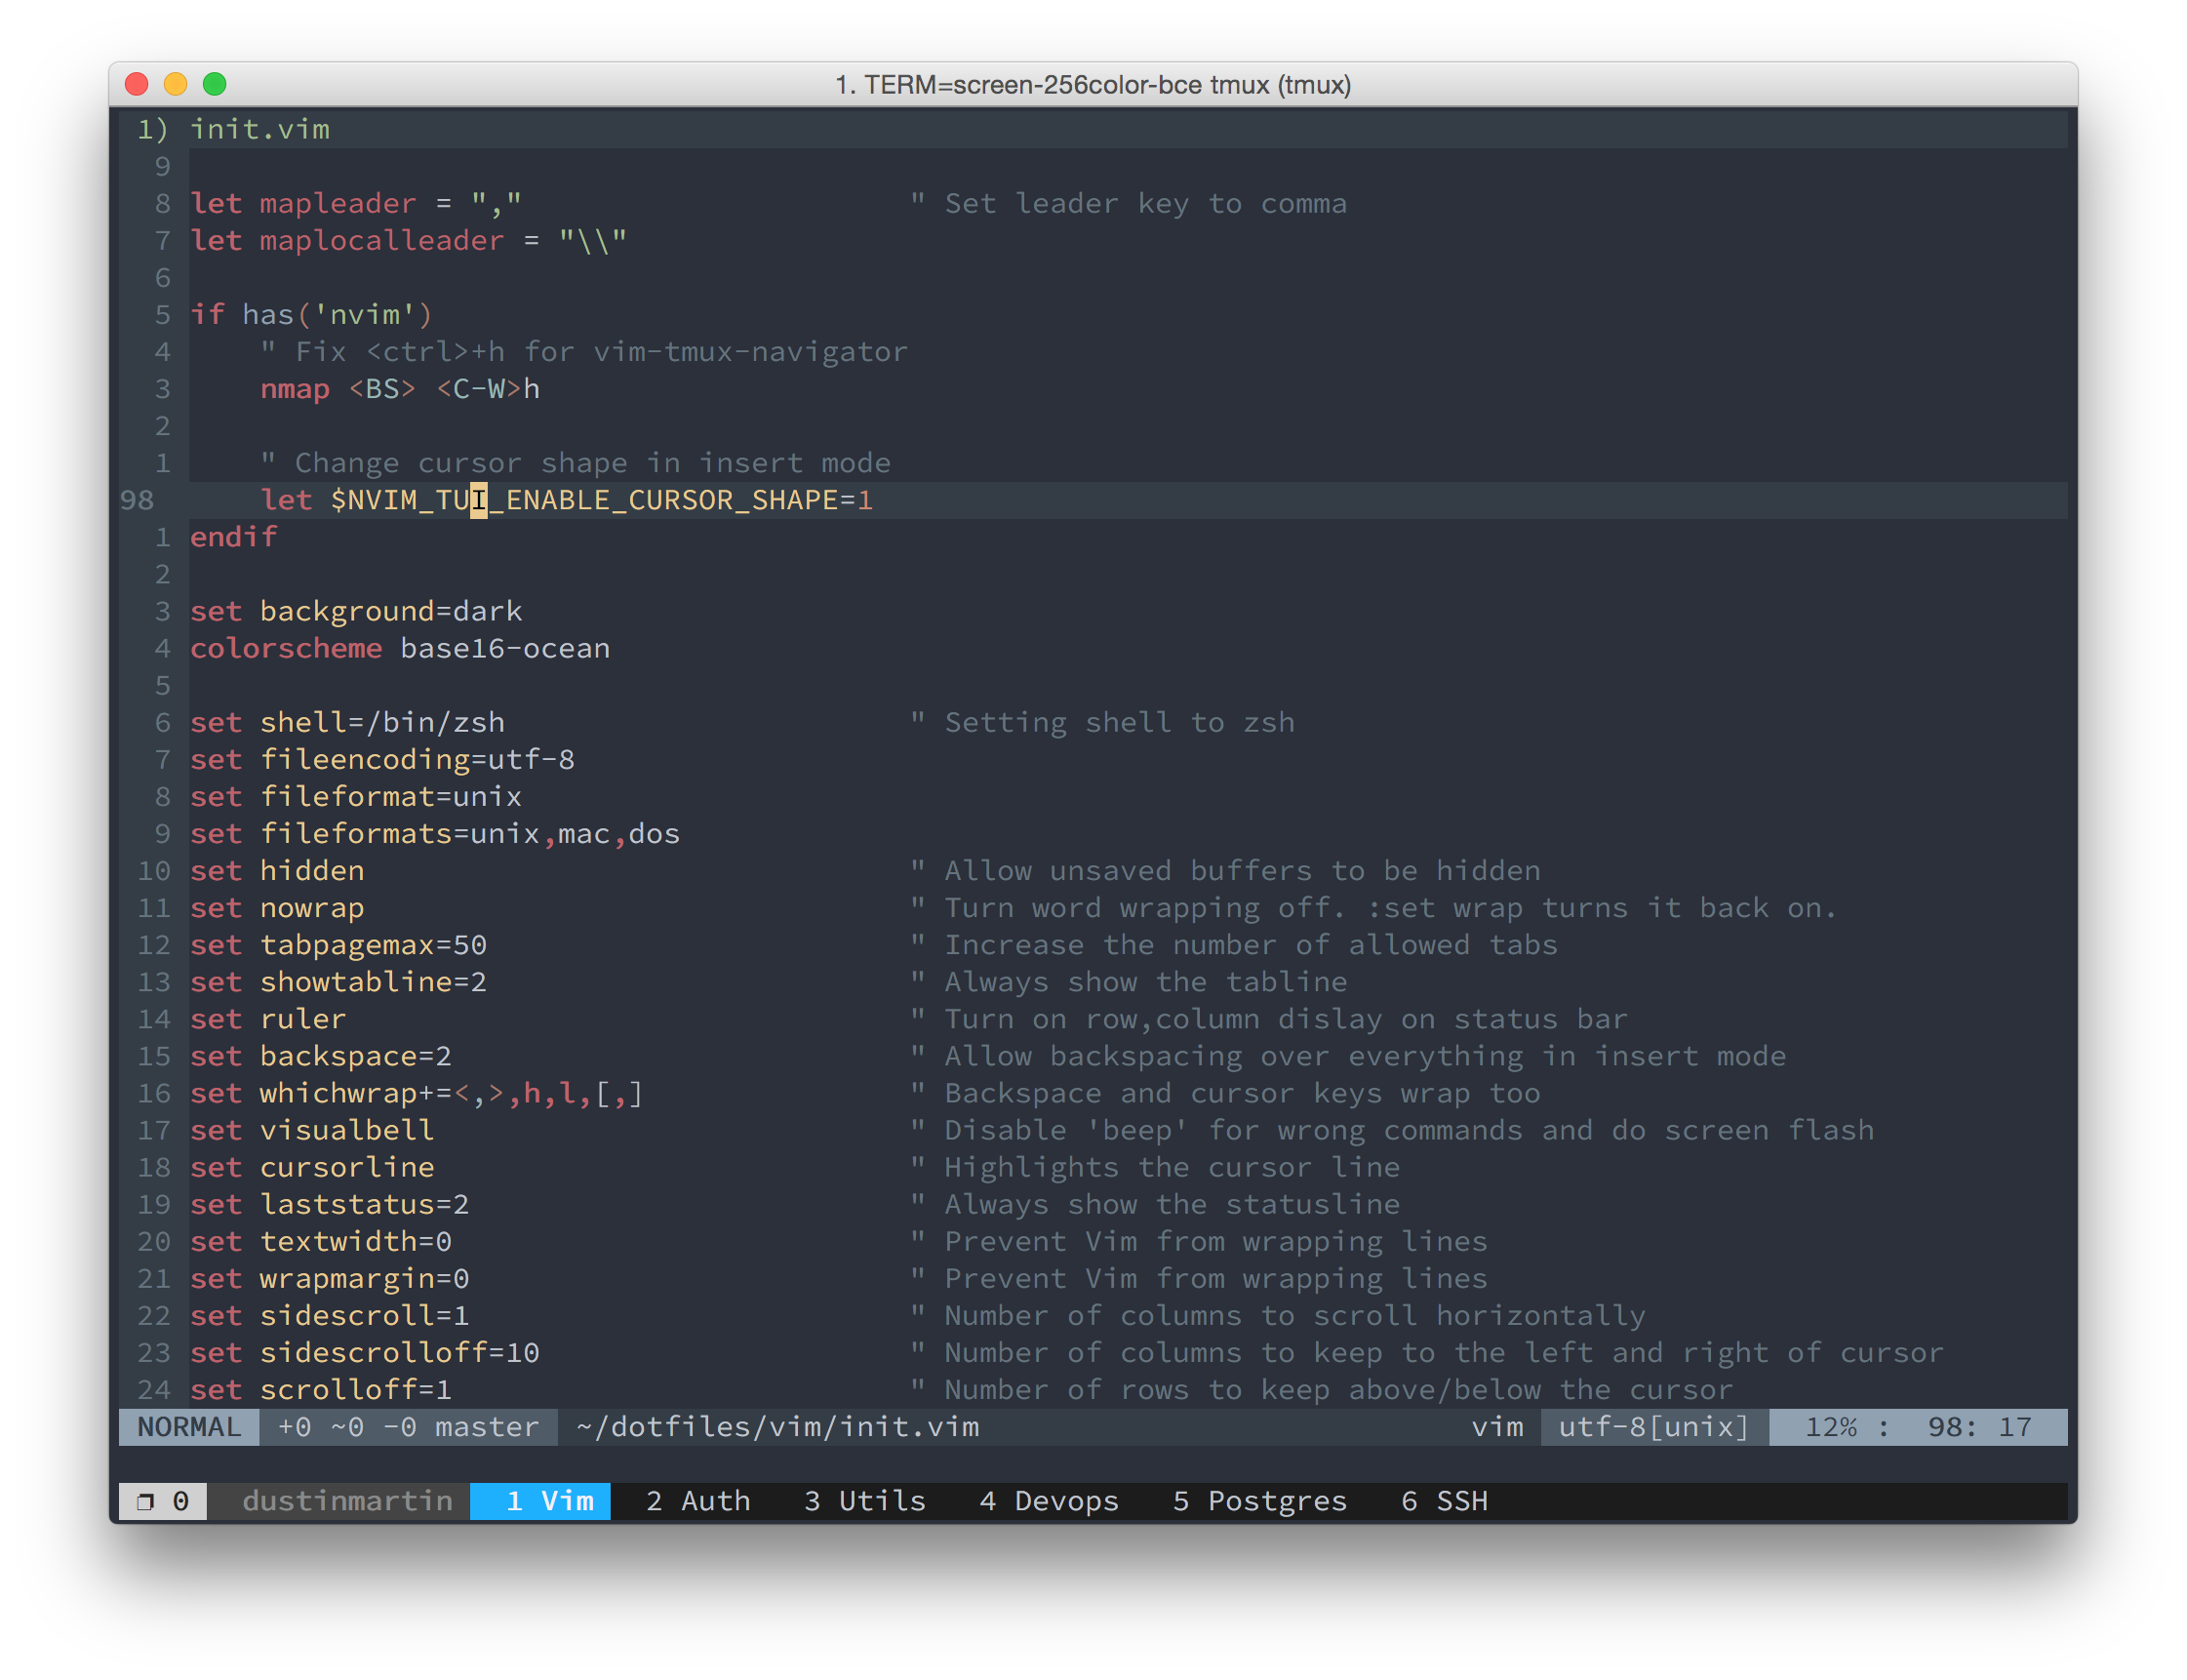Viewport: 2187px width, 1680px height.
Task: Switch to the 5 Postgres tmux window
Action: click(x=1260, y=1501)
